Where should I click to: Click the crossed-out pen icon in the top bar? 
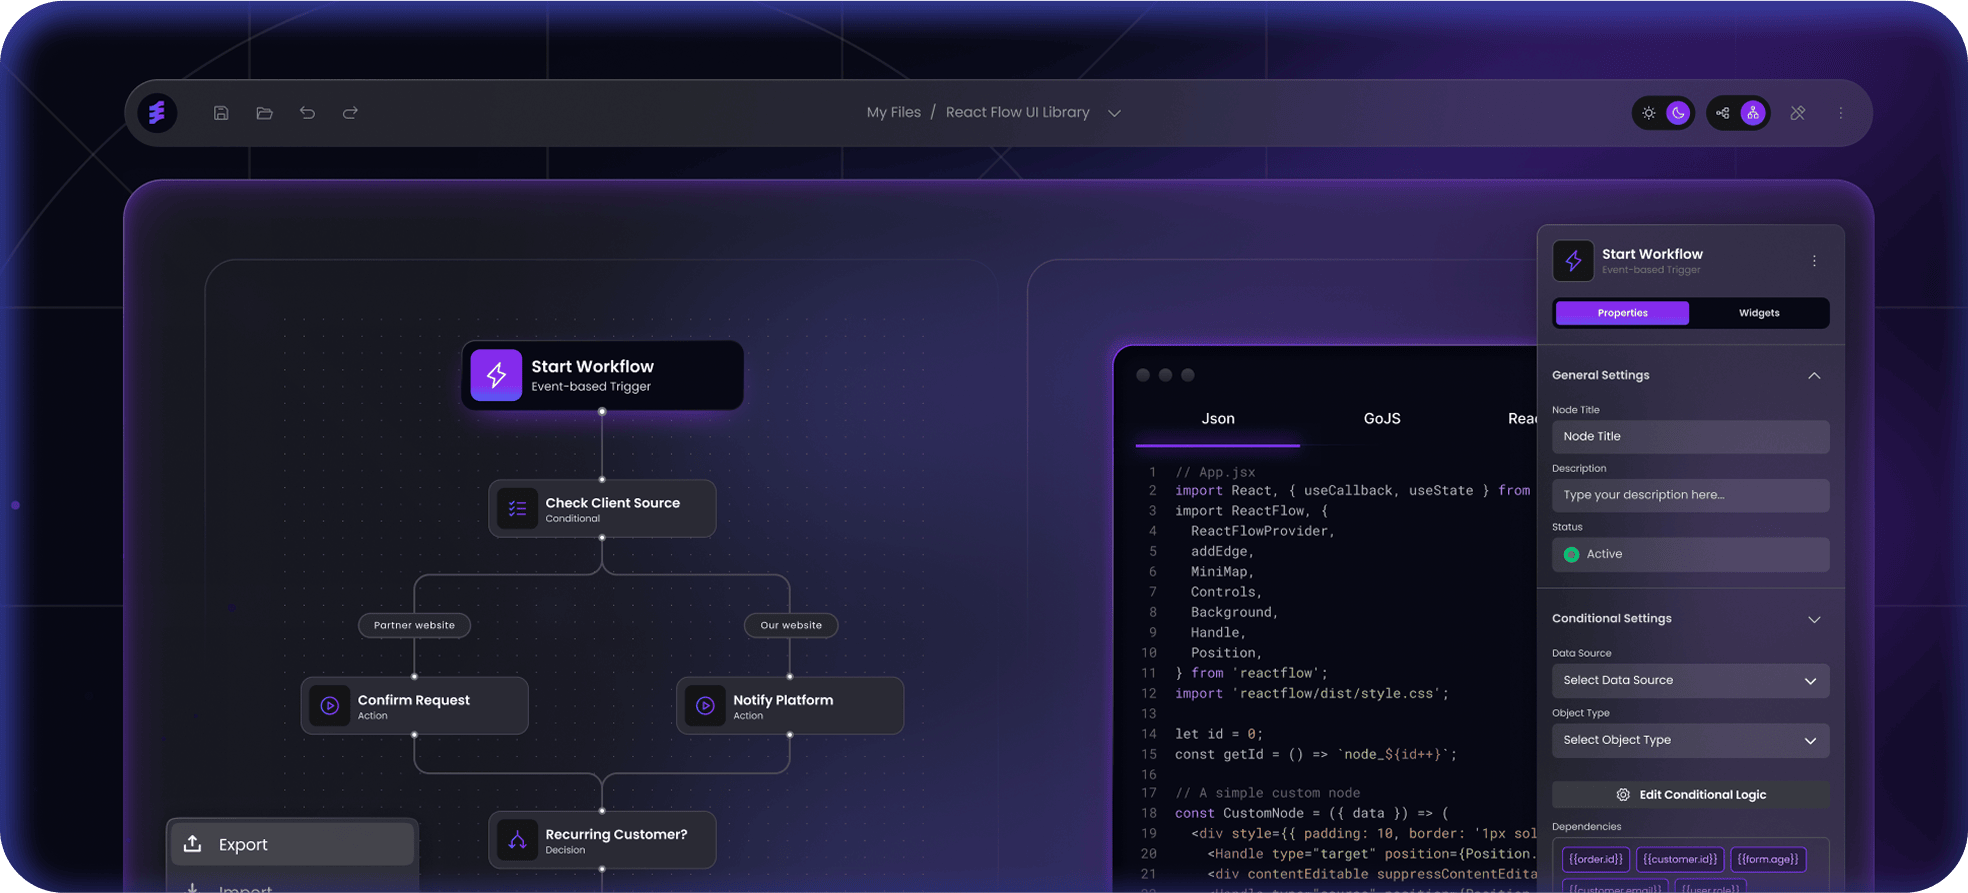[1798, 113]
